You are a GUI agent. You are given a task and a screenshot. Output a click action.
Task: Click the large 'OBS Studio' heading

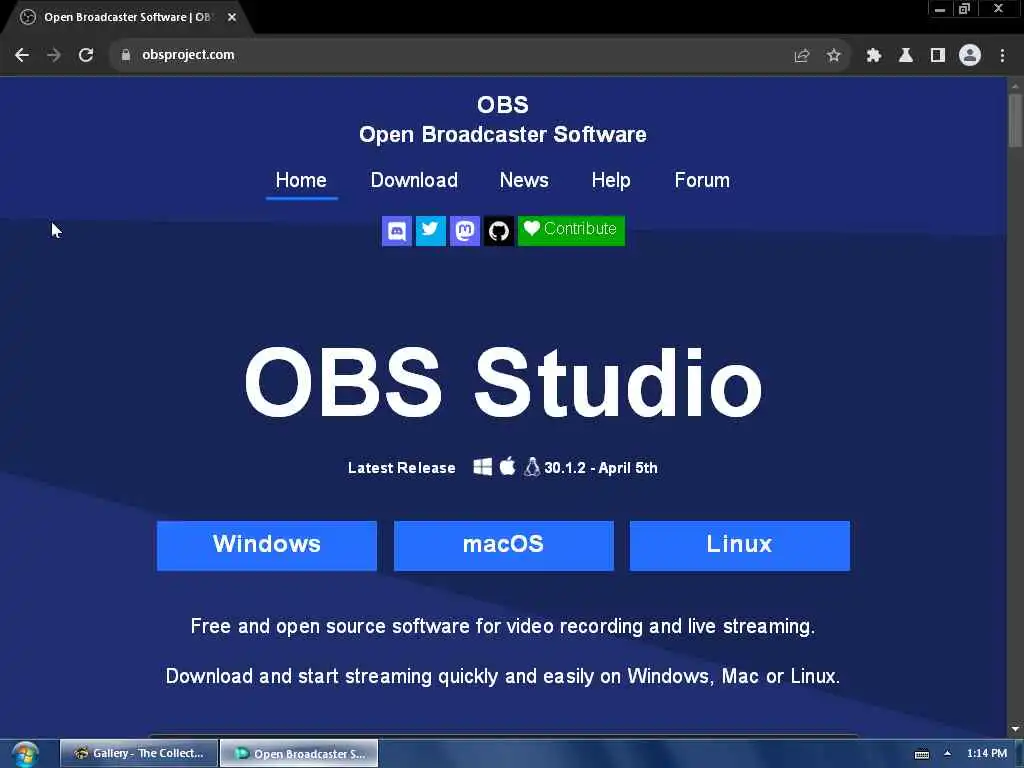[x=503, y=383]
